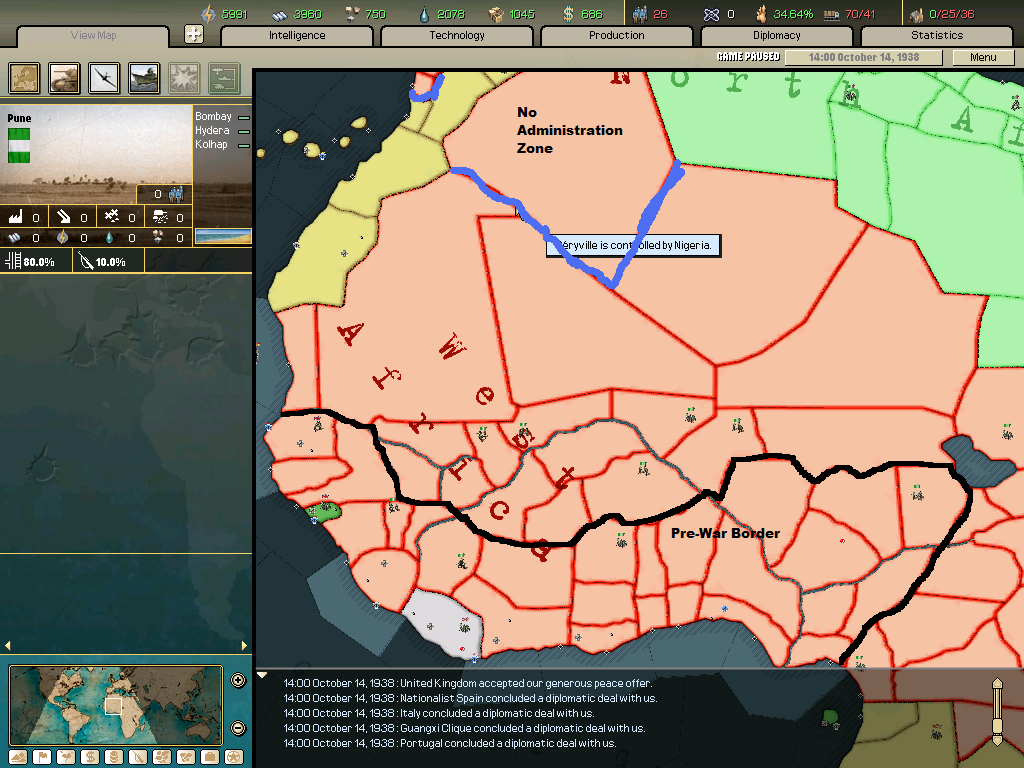Click the province manpower soldiers icon

point(176,194)
